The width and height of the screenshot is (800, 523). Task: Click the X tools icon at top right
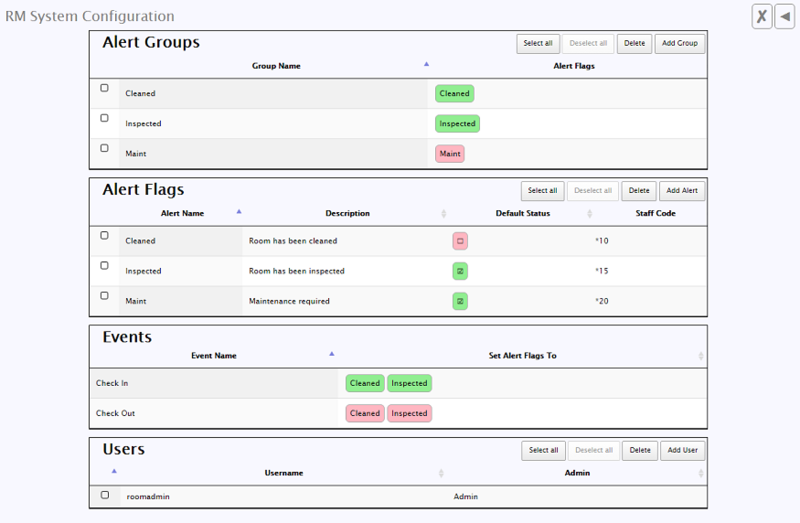pyautogui.click(x=762, y=16)
